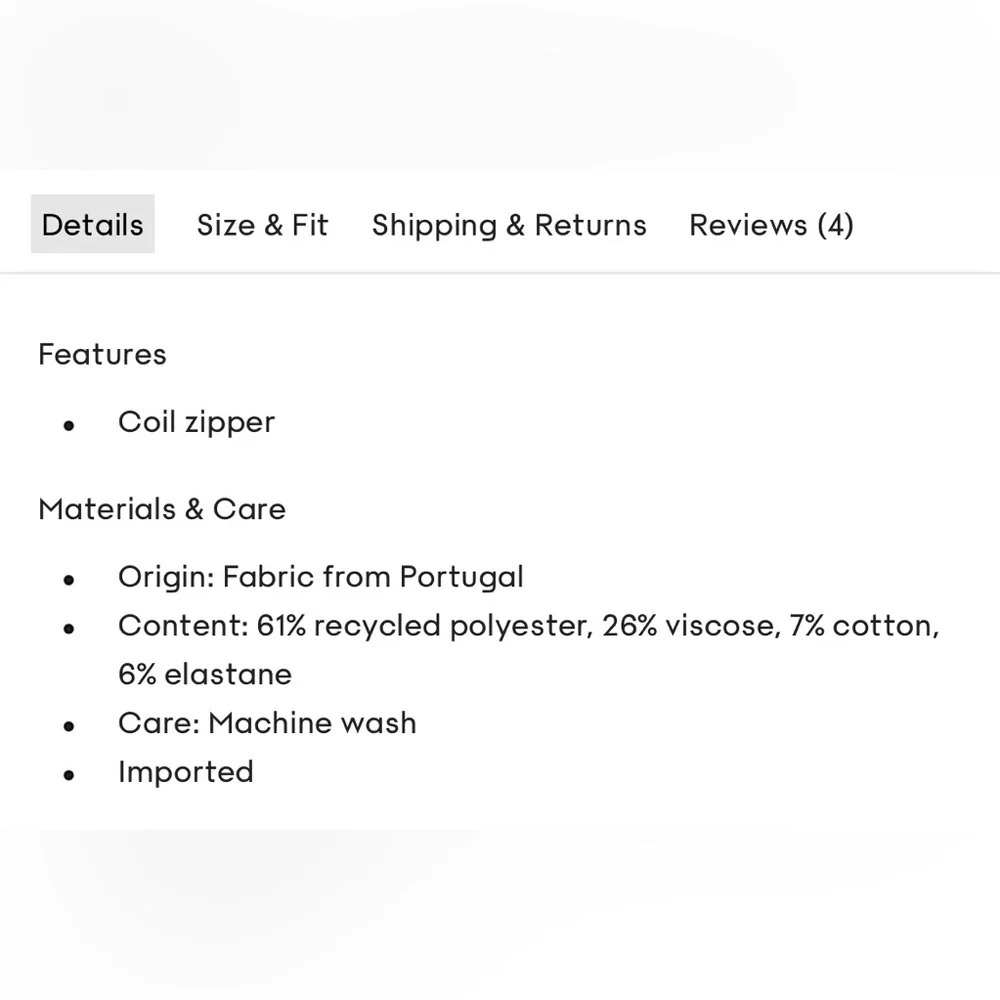The image size is (1000, 1000).
Task: Click the bullet beside Care: Machine wash
Action: coord(69,726)
